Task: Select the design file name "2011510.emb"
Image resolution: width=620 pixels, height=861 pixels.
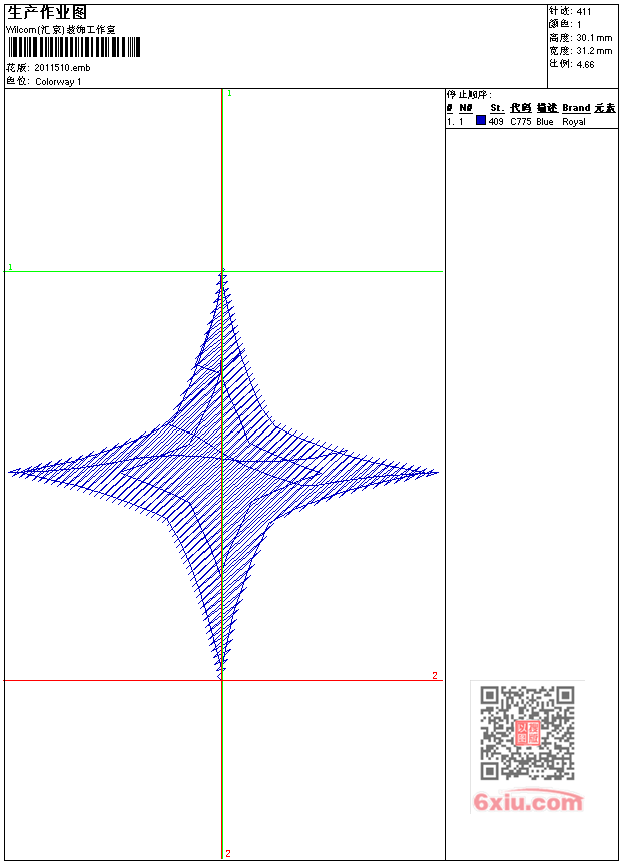Action: point(62,68)
